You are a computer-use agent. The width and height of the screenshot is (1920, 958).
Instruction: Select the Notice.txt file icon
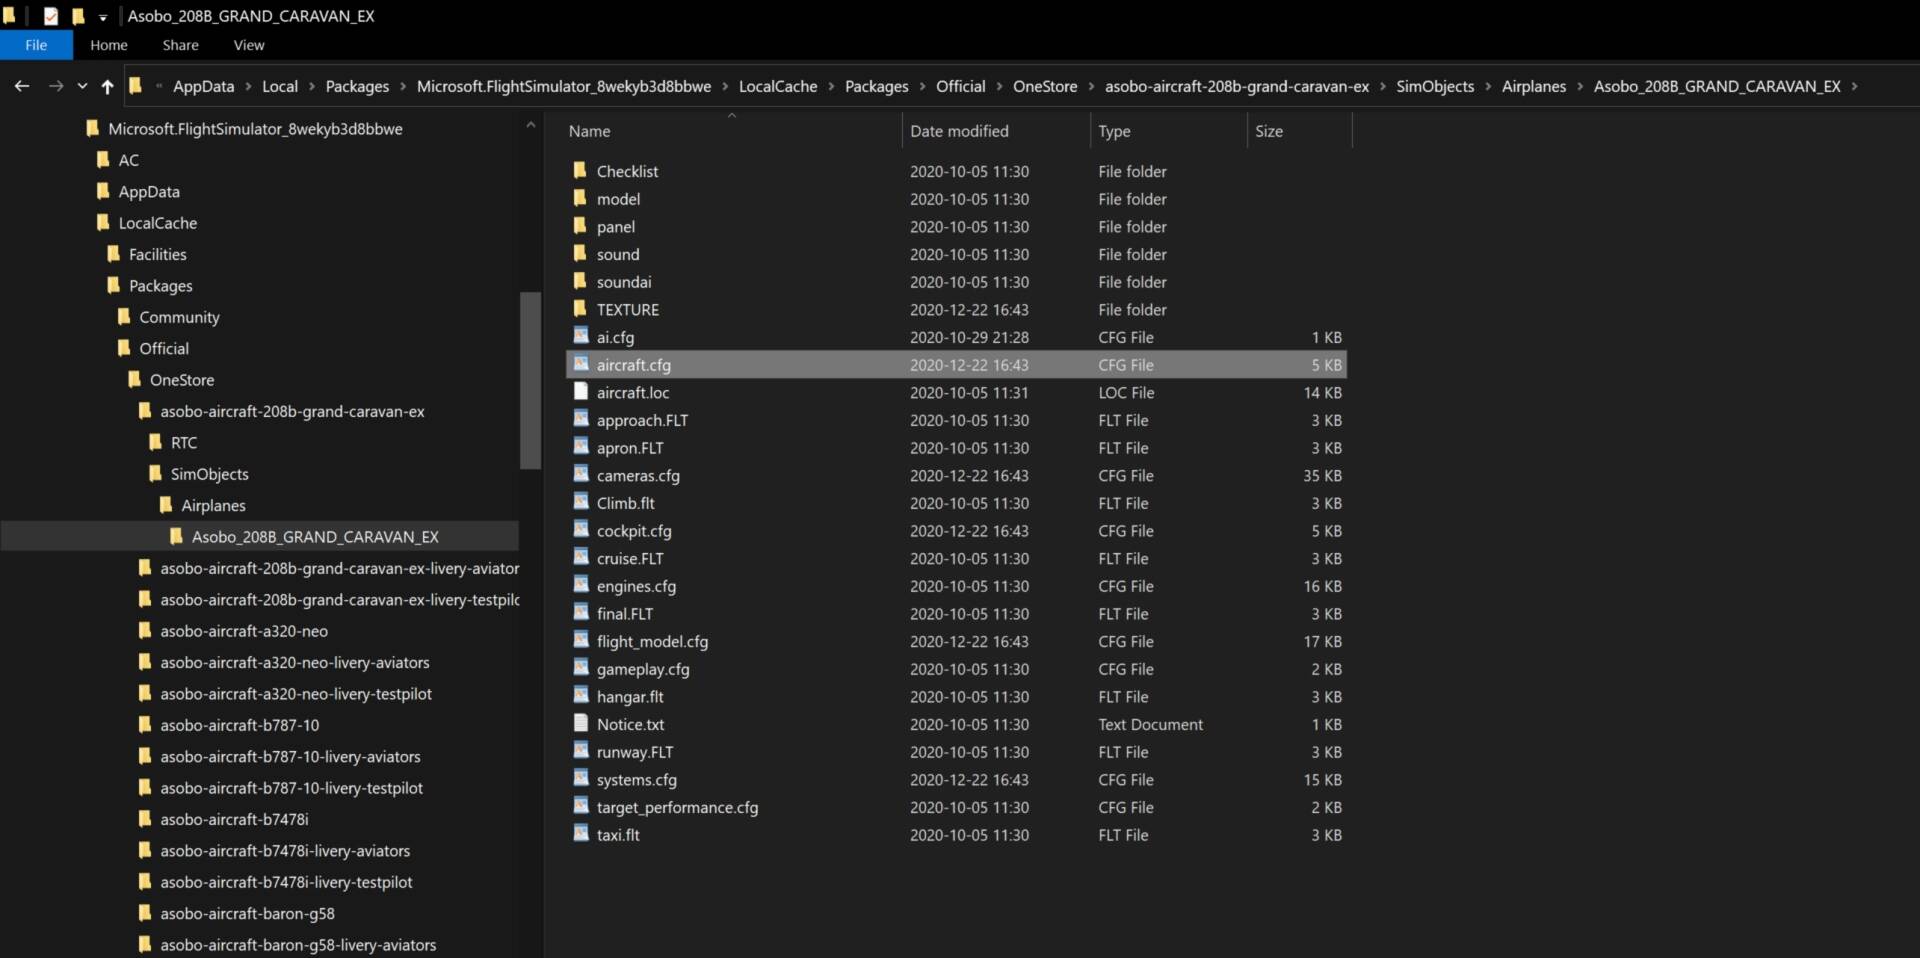[x=581, y=723]
